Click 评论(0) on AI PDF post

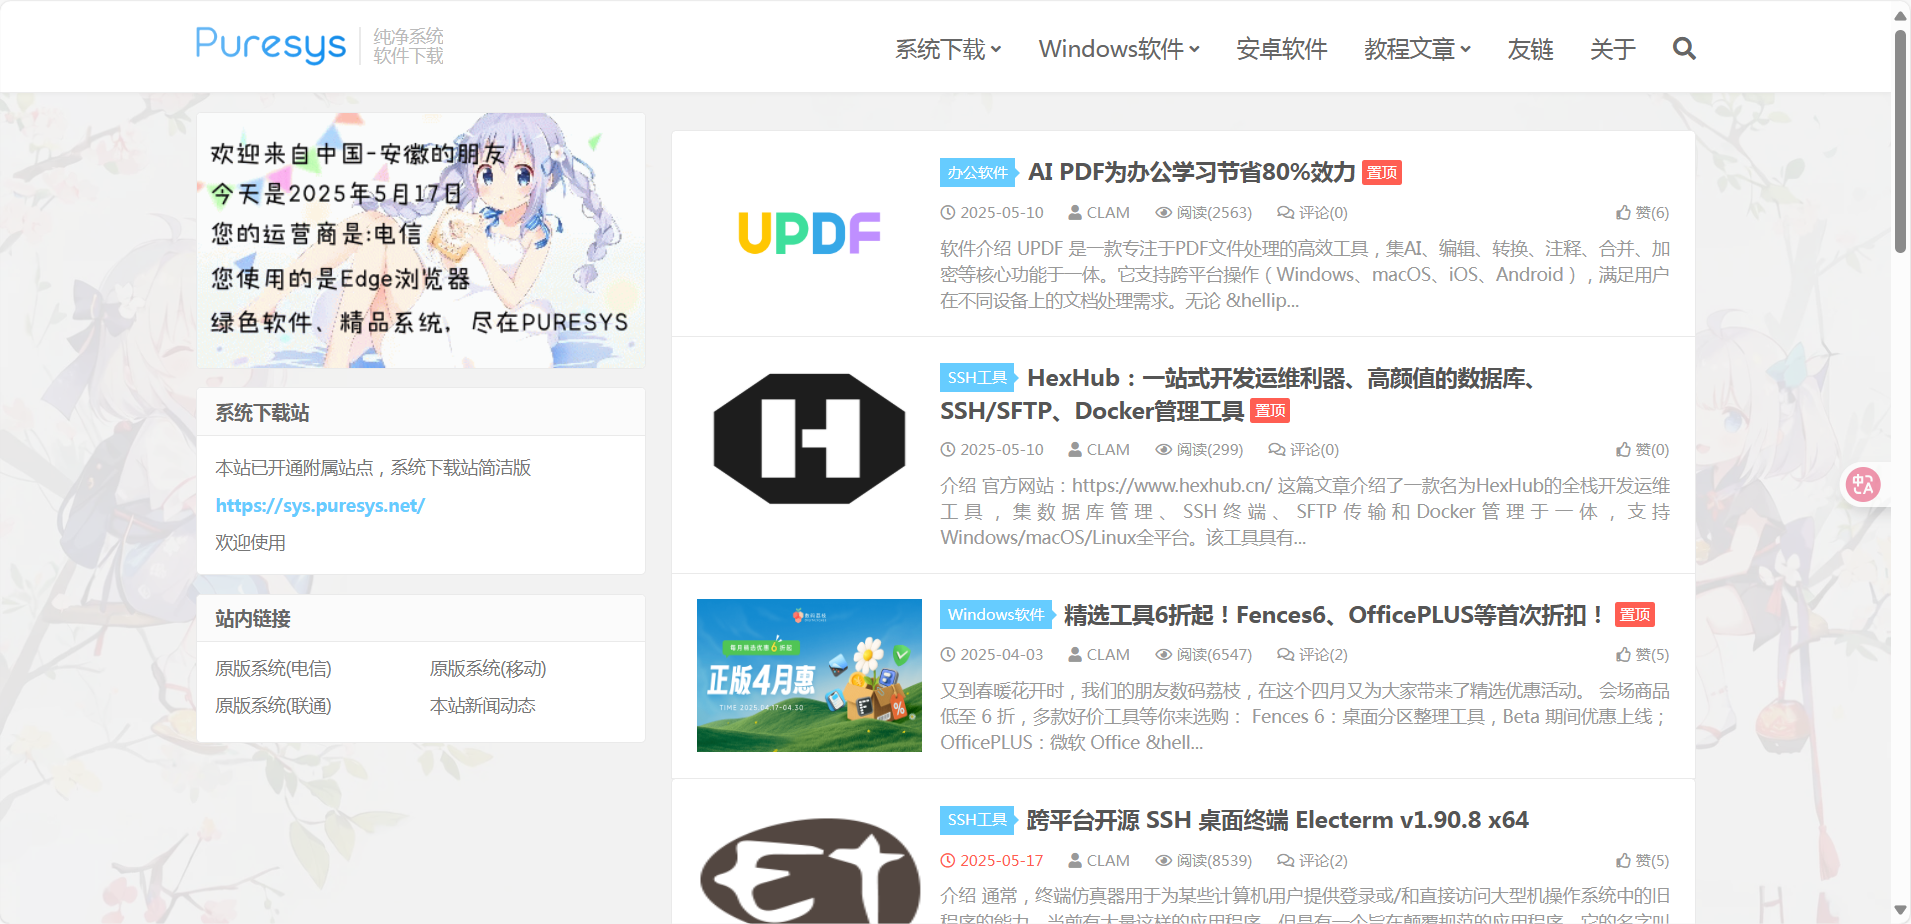tap(1323, 212)
